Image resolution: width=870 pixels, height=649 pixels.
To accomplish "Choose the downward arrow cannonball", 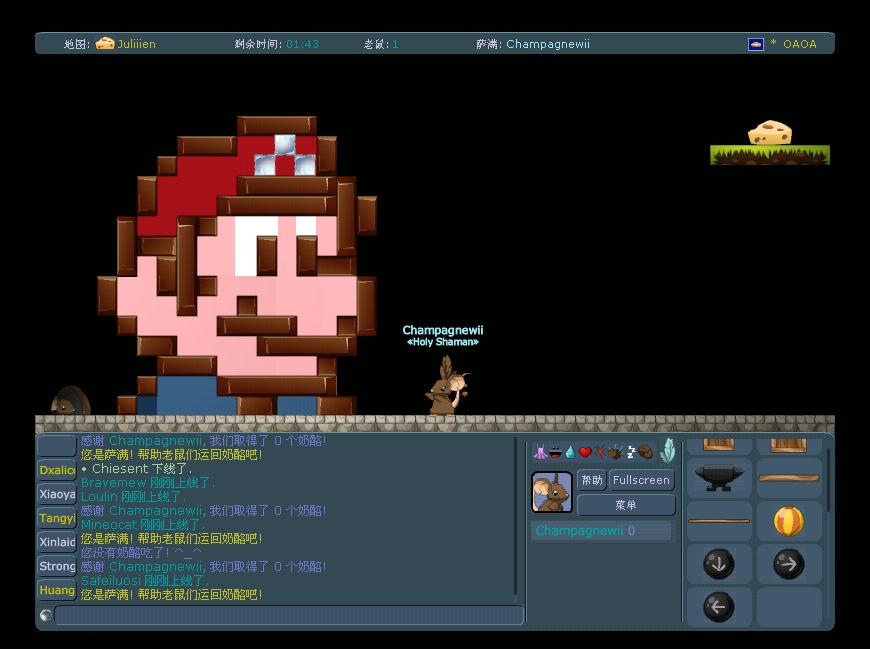I will tap(719, 564).
